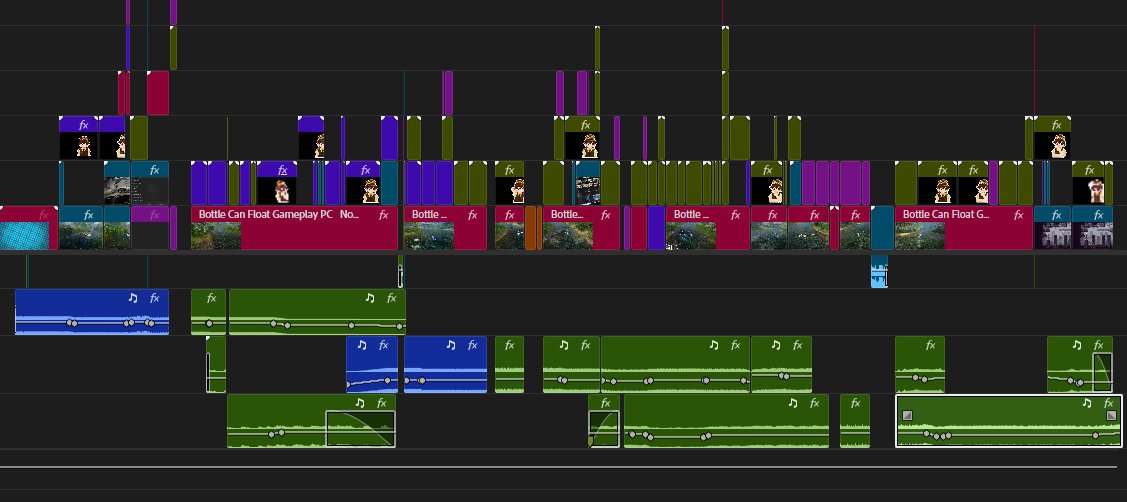The image size is (1127, 502).
Task: Click dimmed fx badge on checkered-thumbnail crimson clip
Action: (x=44, y=214)
